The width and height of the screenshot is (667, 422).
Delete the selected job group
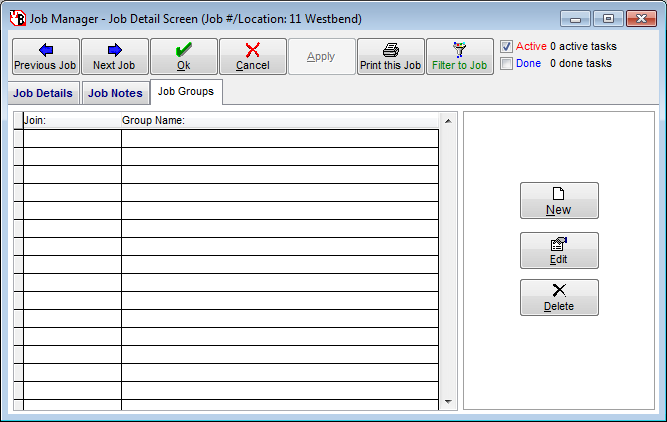tap(559, 297)
